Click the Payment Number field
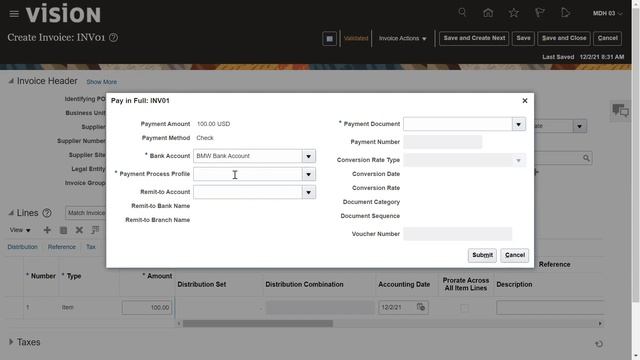The height and width of the screenshot is (360, 640). (x=442, y=142)
